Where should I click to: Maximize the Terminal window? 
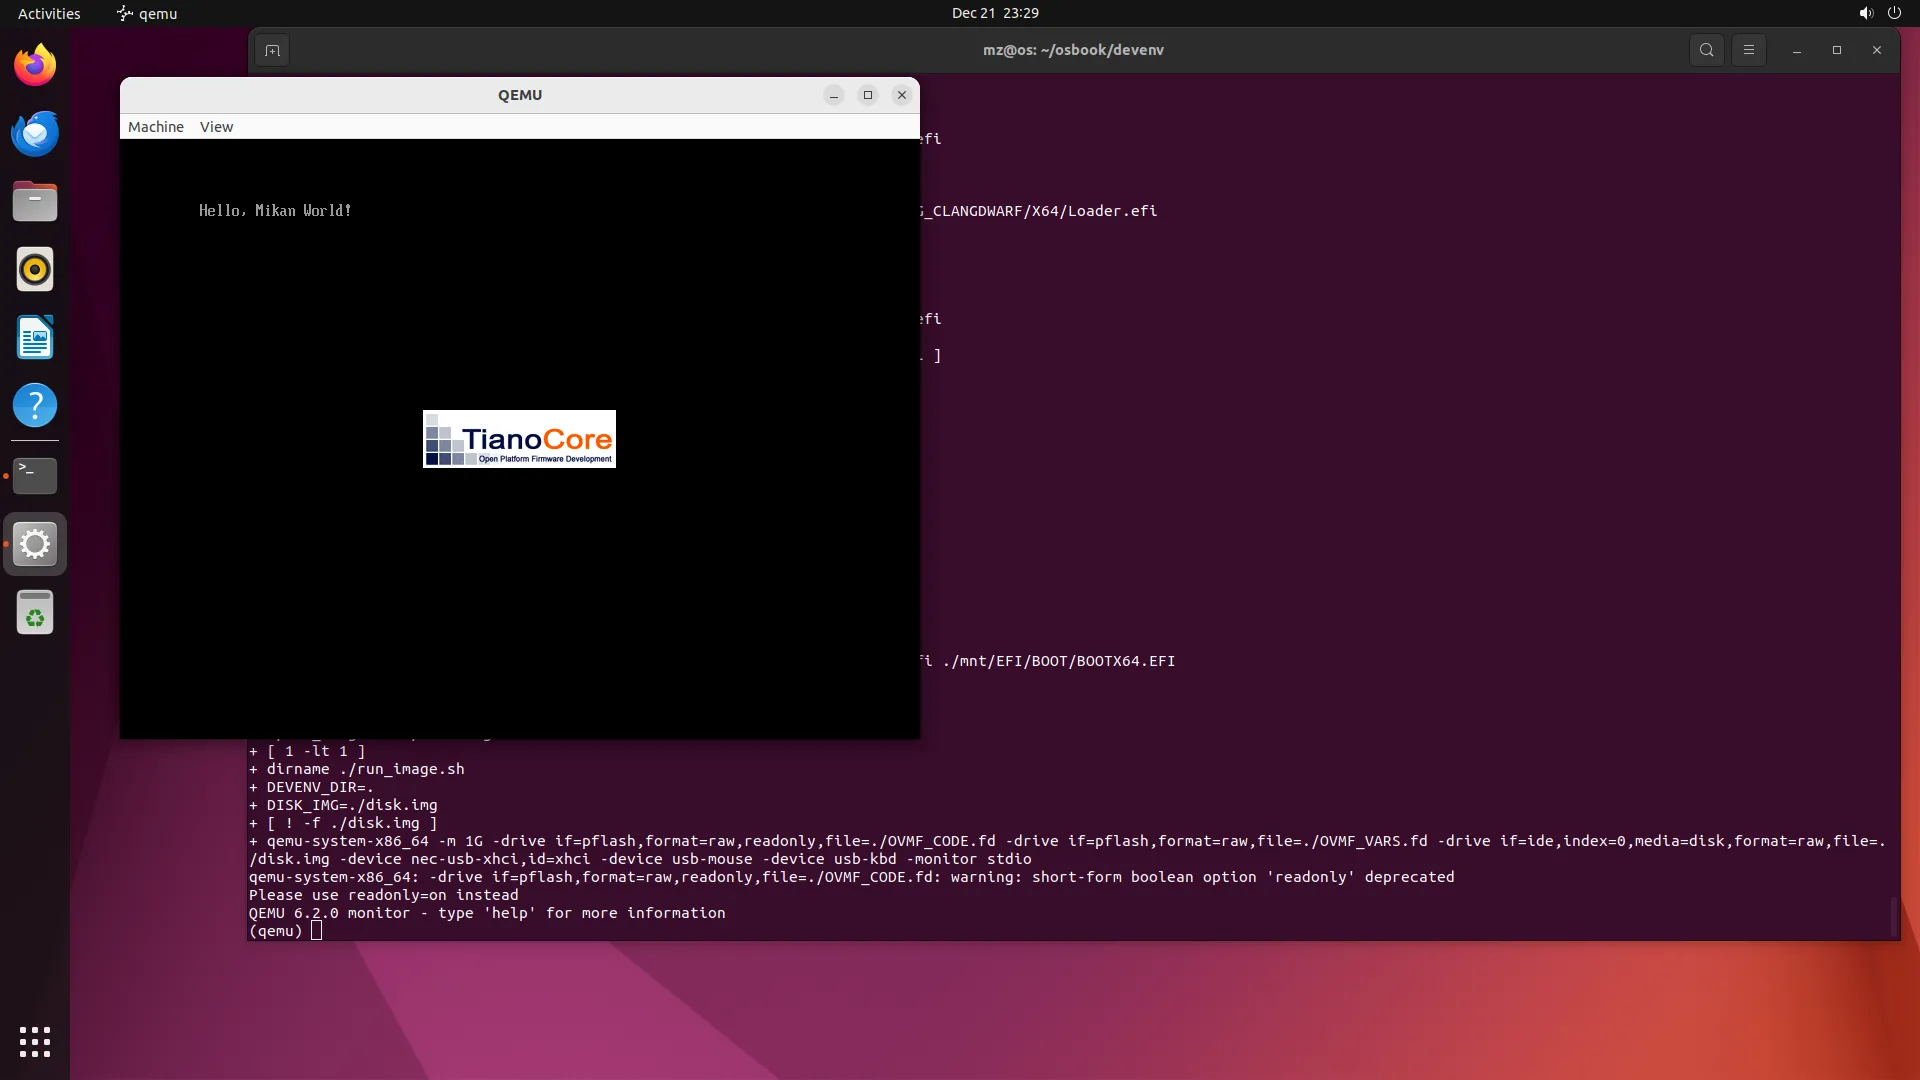1837,50
